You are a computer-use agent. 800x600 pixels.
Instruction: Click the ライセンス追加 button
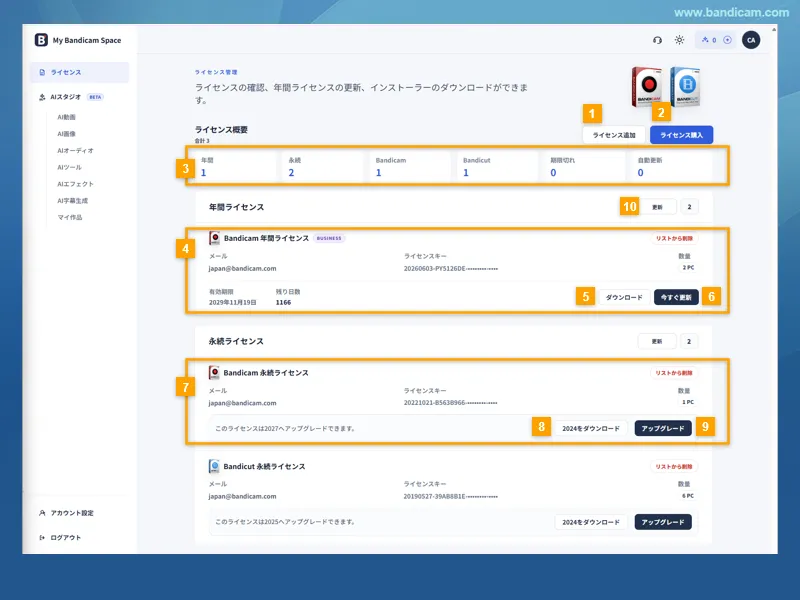coord(614,135)
